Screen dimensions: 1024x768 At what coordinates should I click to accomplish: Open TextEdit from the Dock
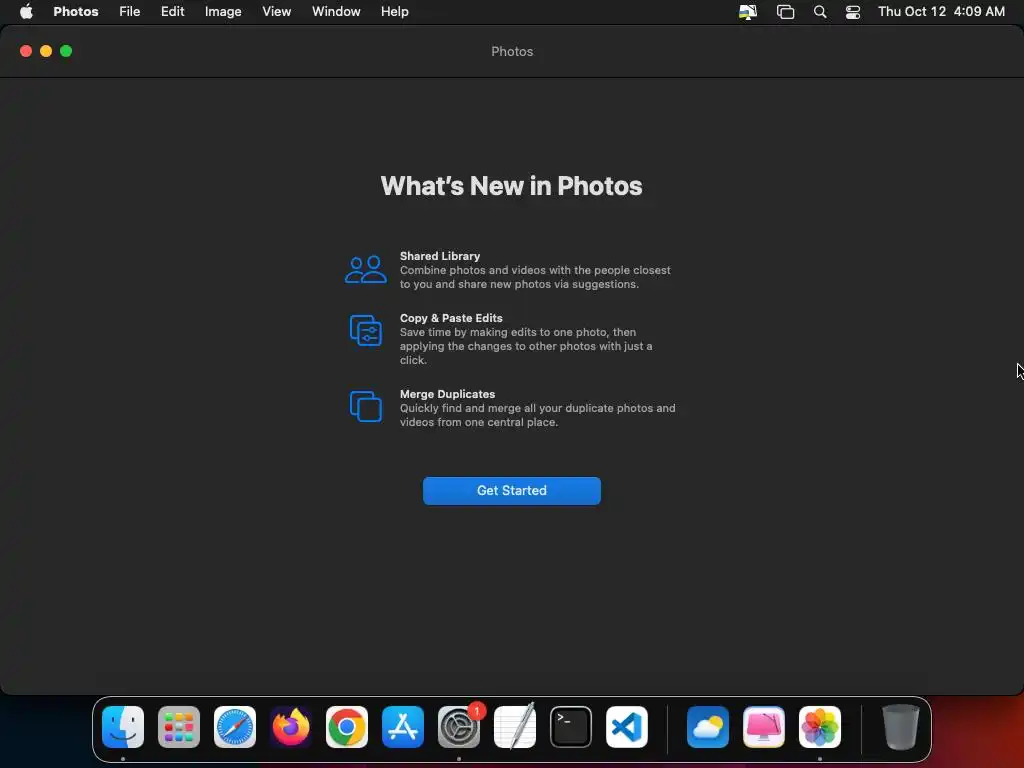[x=515, y=727]
